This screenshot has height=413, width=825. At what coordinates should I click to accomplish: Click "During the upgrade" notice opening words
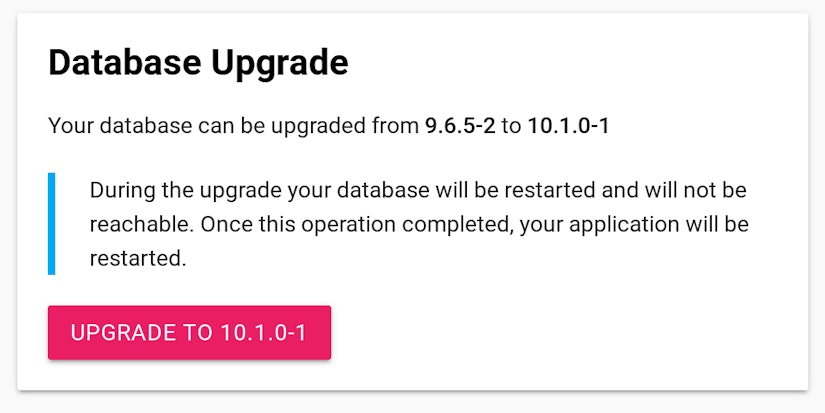(186, 190)
